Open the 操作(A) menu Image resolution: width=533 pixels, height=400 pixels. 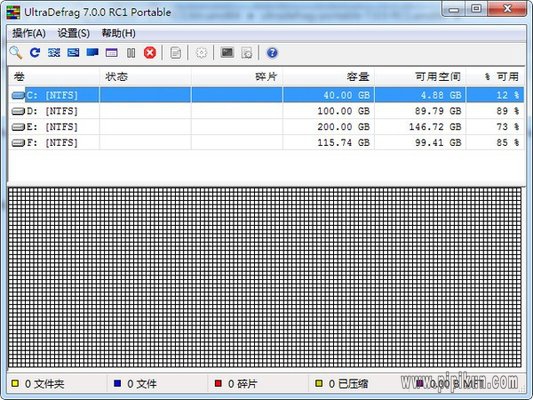[x=29, y=33]
